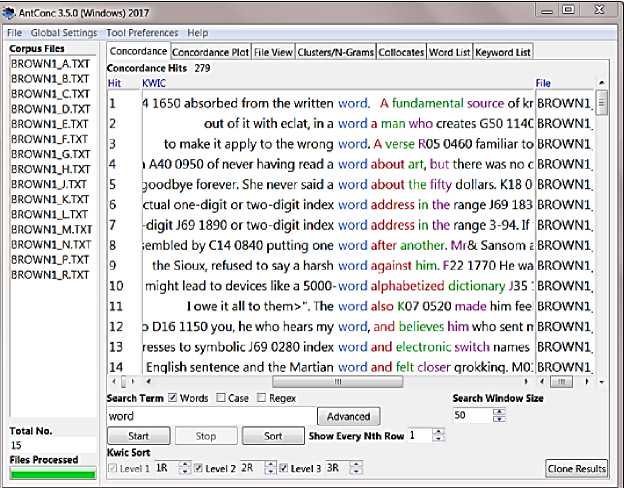Switch to the Concordance Plot tab
This screenshot has height=488, width=626.
(210, 52)
